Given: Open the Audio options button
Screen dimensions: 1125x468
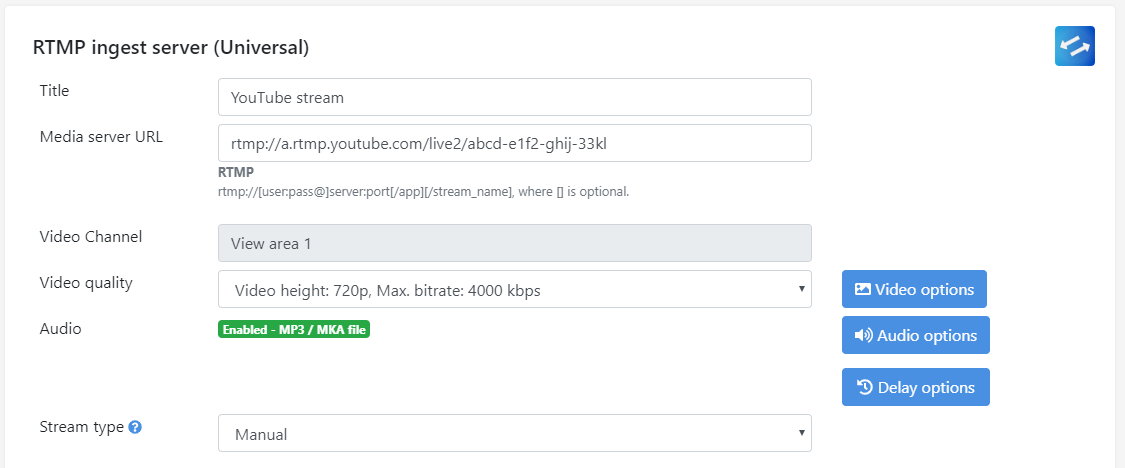Looking at the screenshot, I should coord(915,336).
